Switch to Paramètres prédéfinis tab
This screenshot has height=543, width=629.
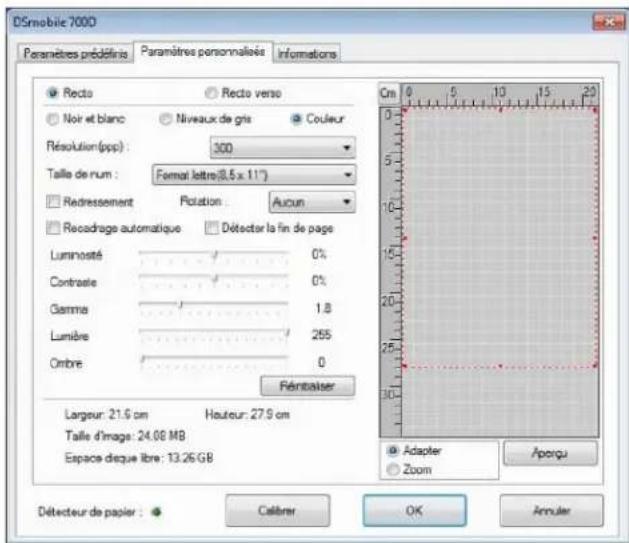click(x=75, y=53)
